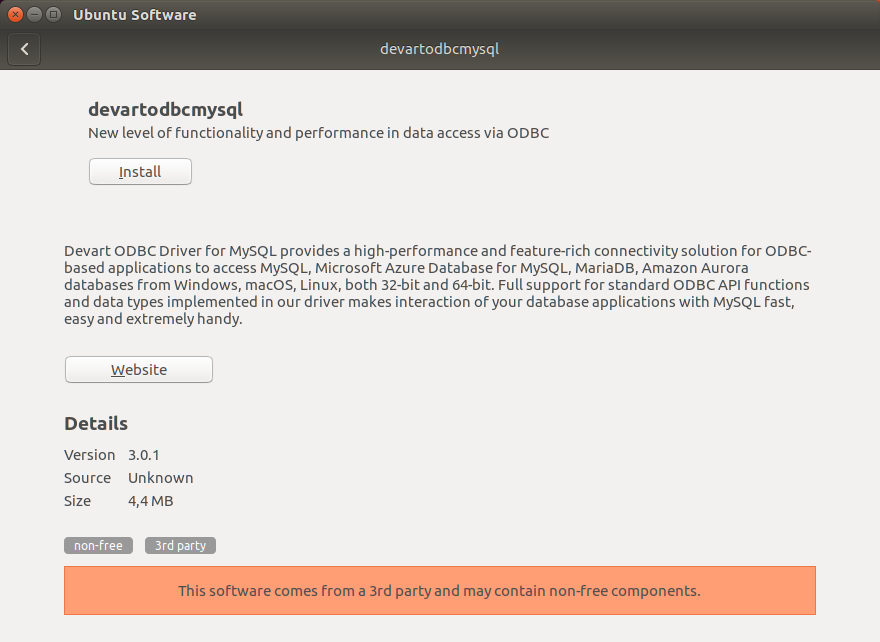The height and width of the screenshot is (642, 880).
Task: Open the devartodbcmysql Website
Action: tap(138, 369)
